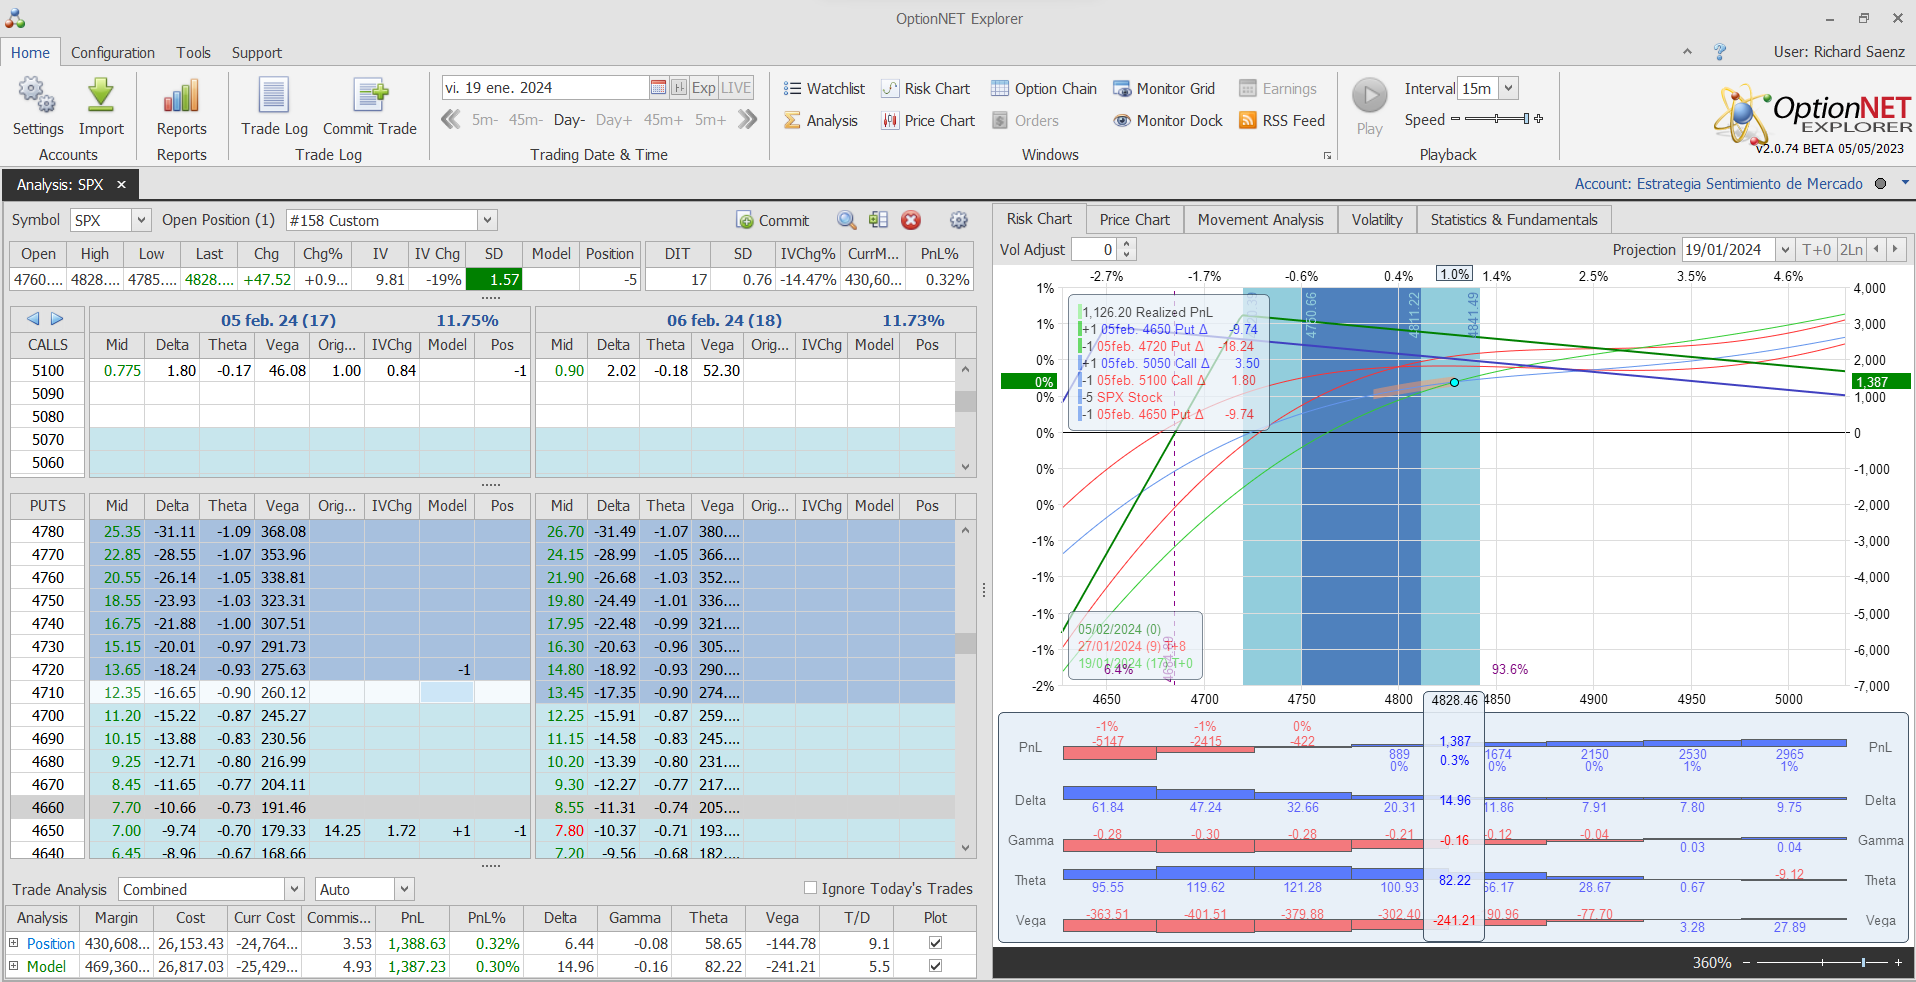Open the RSS Feed window
This screenshot has width=1916, height=982.
pyautogui.click(x=1282, y=121)
